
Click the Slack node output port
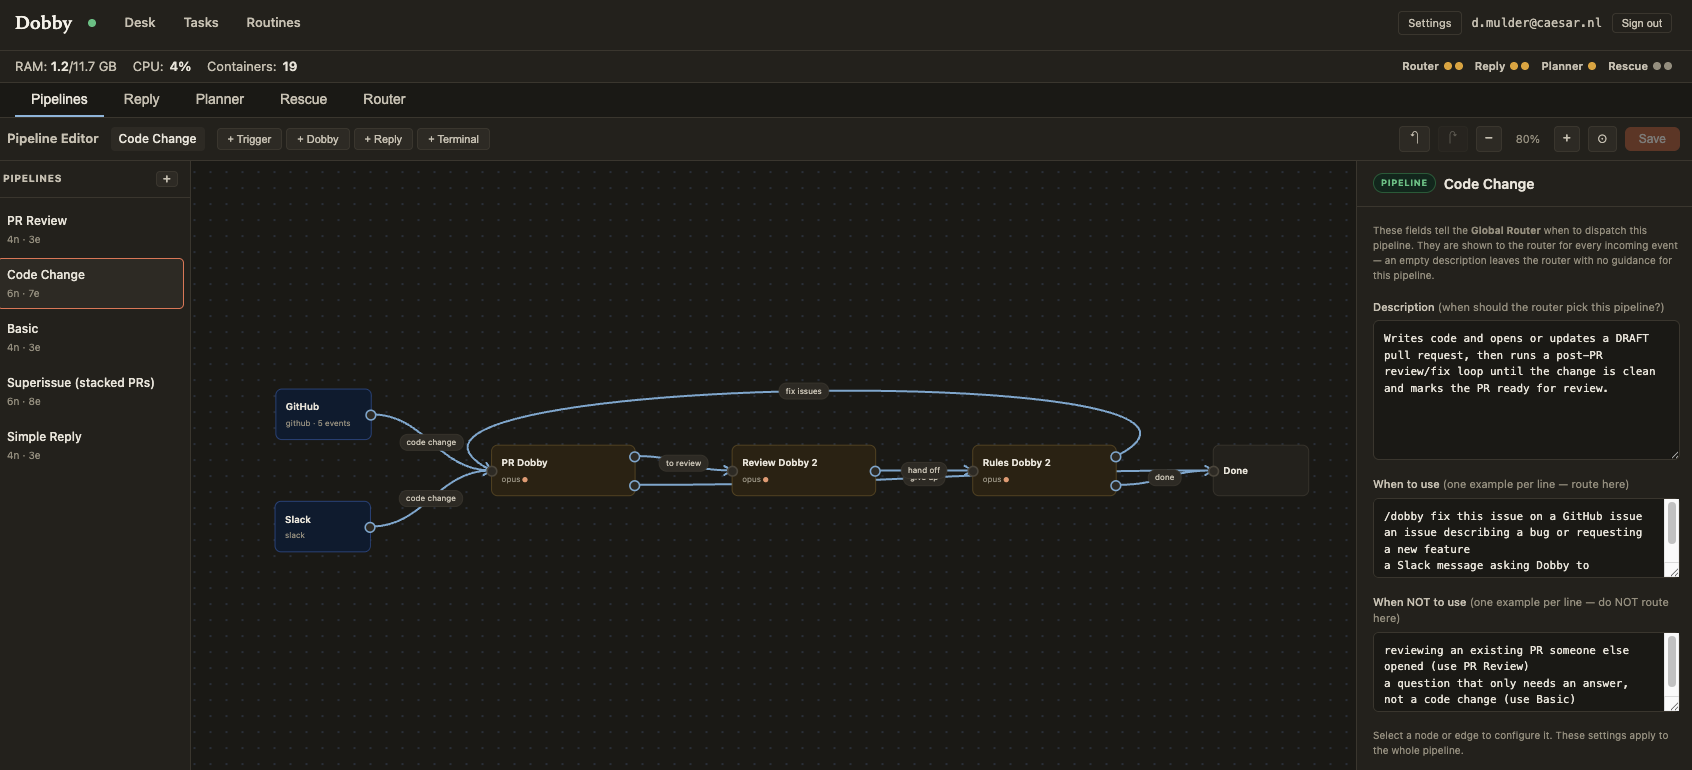(370, 527)
